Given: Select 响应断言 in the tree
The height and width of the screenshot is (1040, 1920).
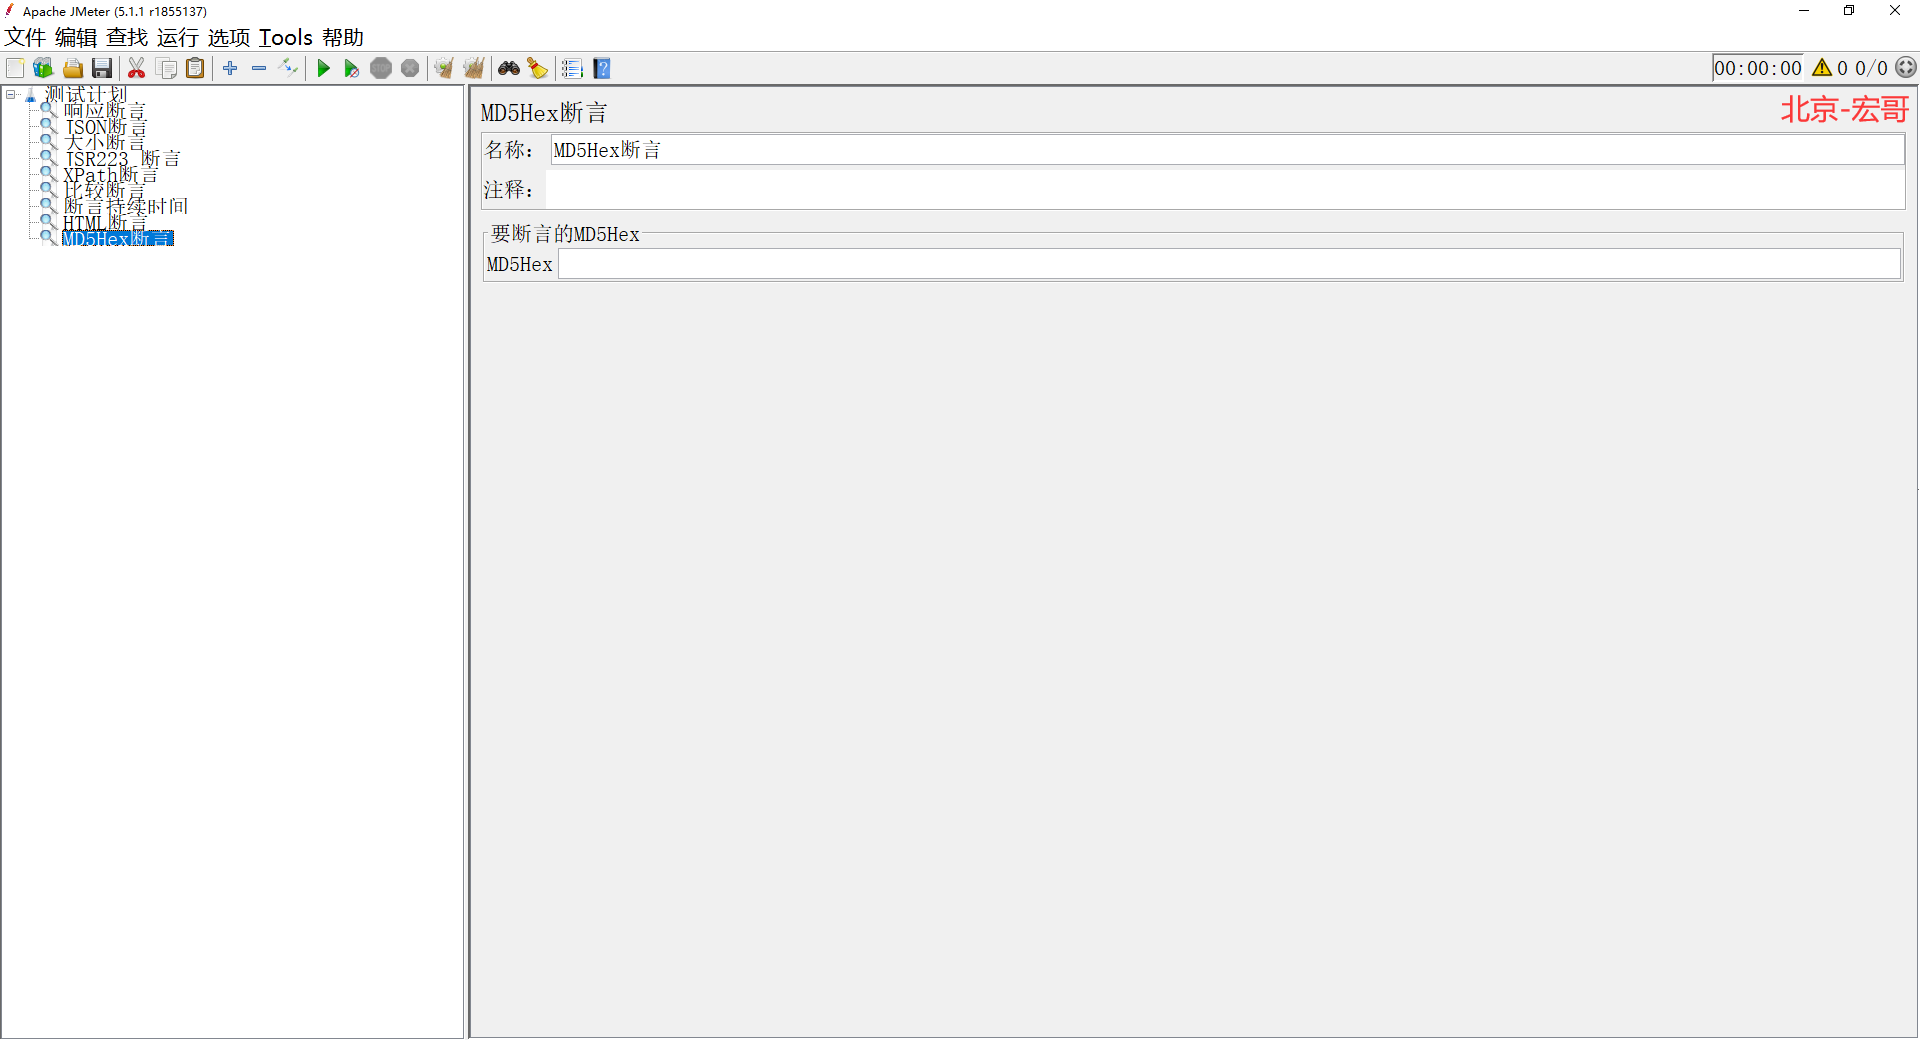Looking at the screenshot, I should coord(105,111).
